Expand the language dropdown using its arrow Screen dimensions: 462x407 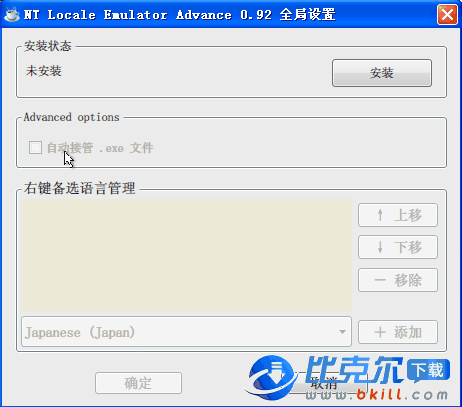coord(342,332)
